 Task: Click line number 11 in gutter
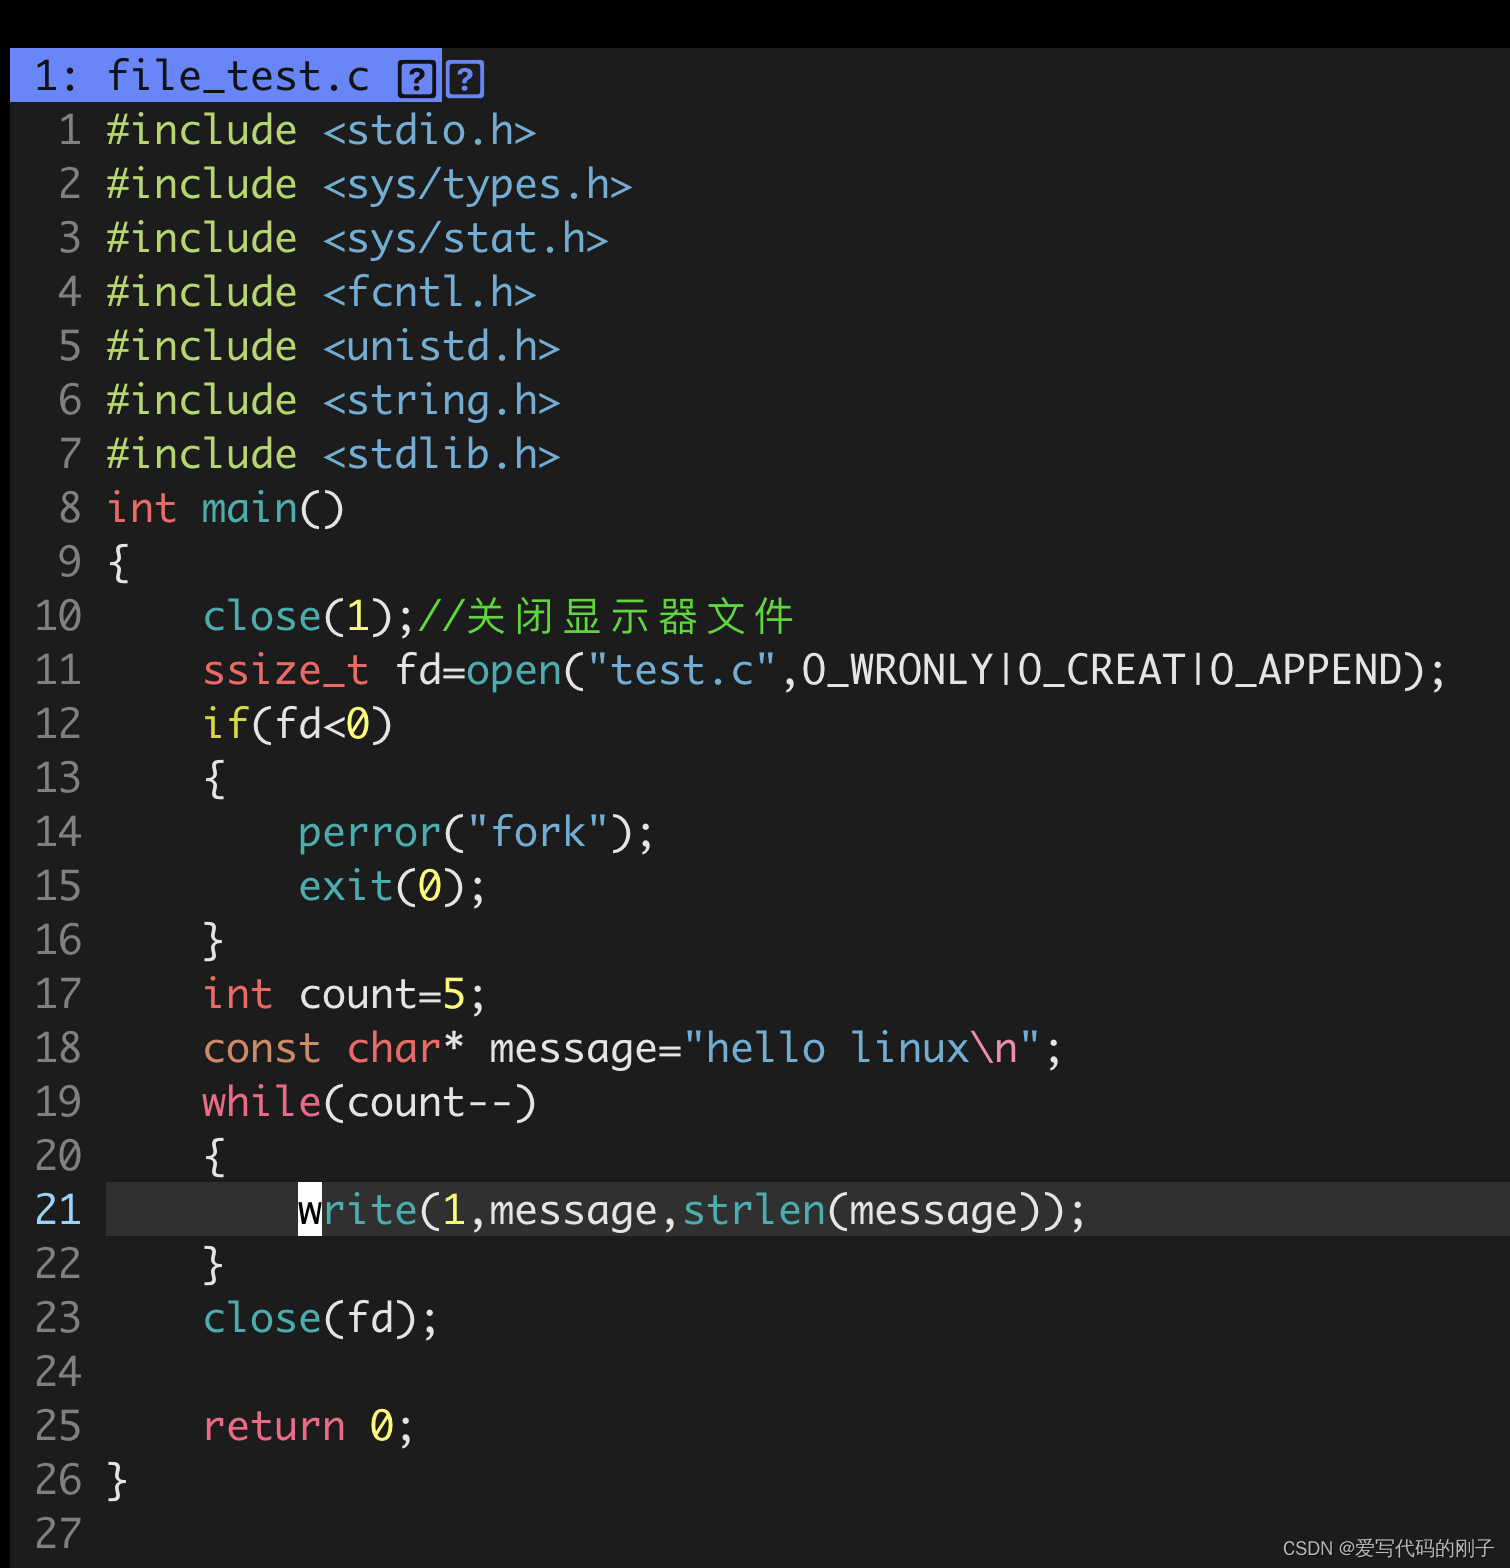click(58, 671)
